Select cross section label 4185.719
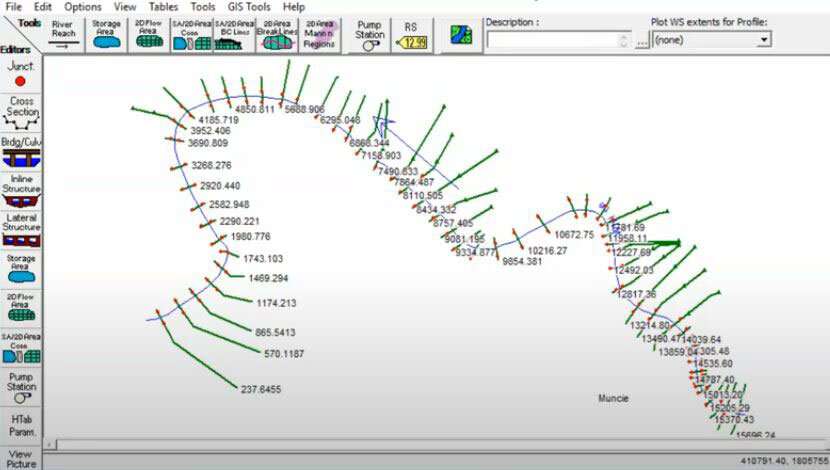This screenshot has height=470, width=830. pyautogui.click(x=218, y=120)
